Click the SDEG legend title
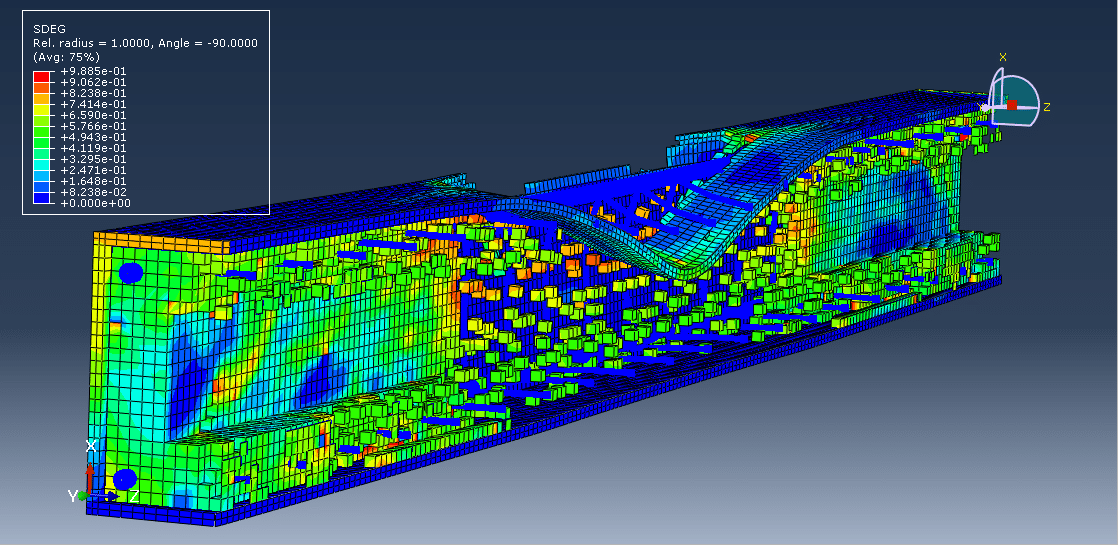 point(47,28)
